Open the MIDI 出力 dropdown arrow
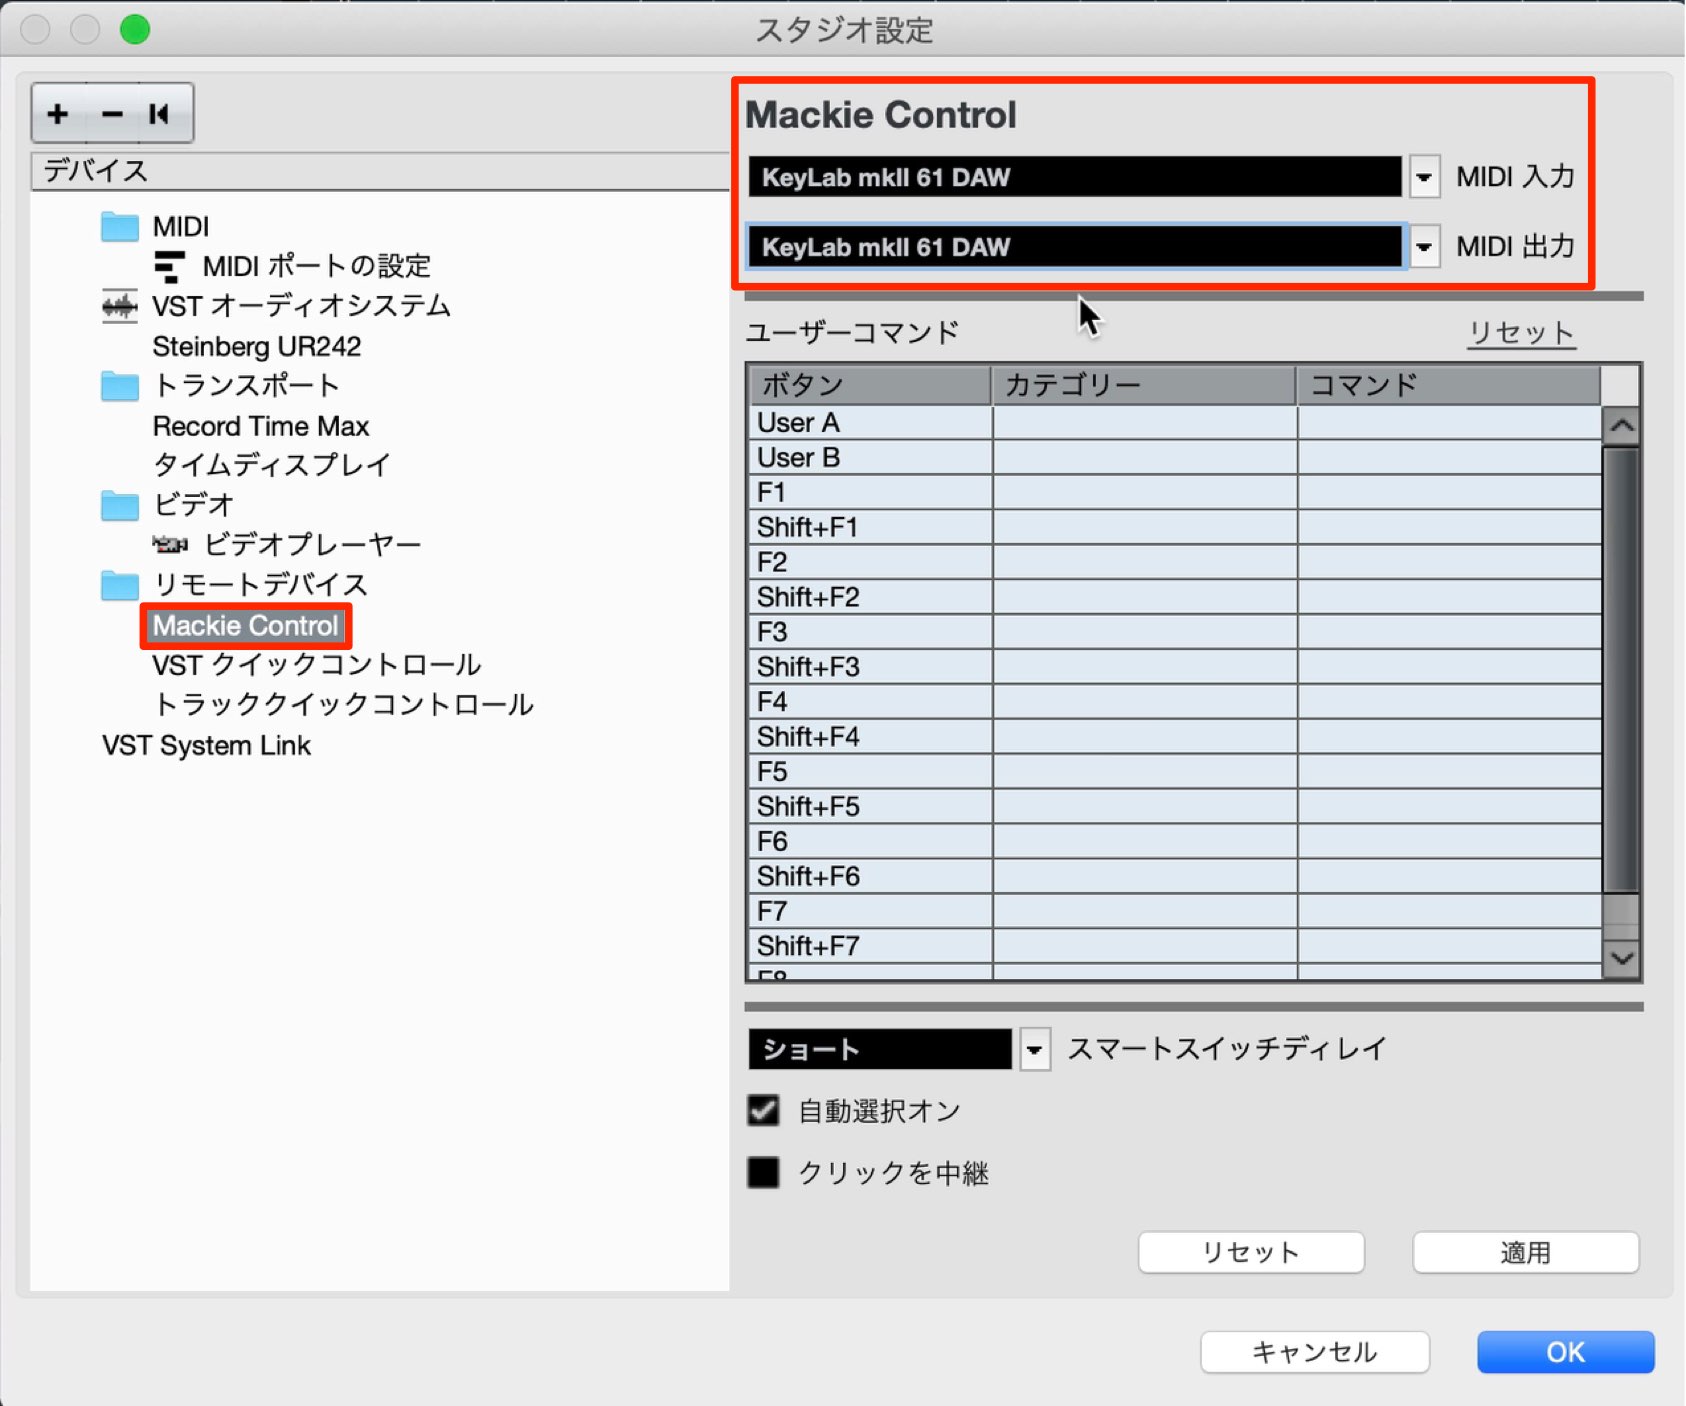1686x1406 pixels. [x=1424, y=246]
